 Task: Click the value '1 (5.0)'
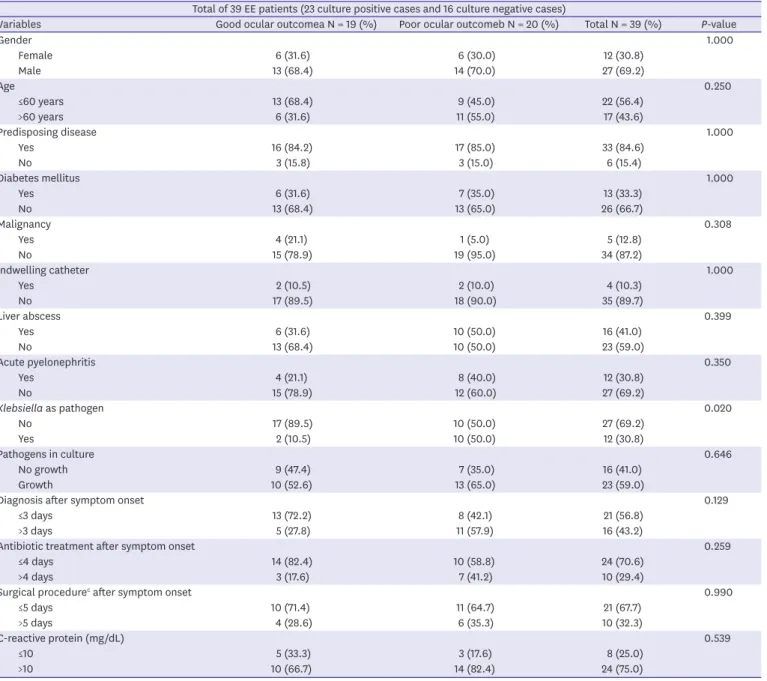[x=474, y=239]
